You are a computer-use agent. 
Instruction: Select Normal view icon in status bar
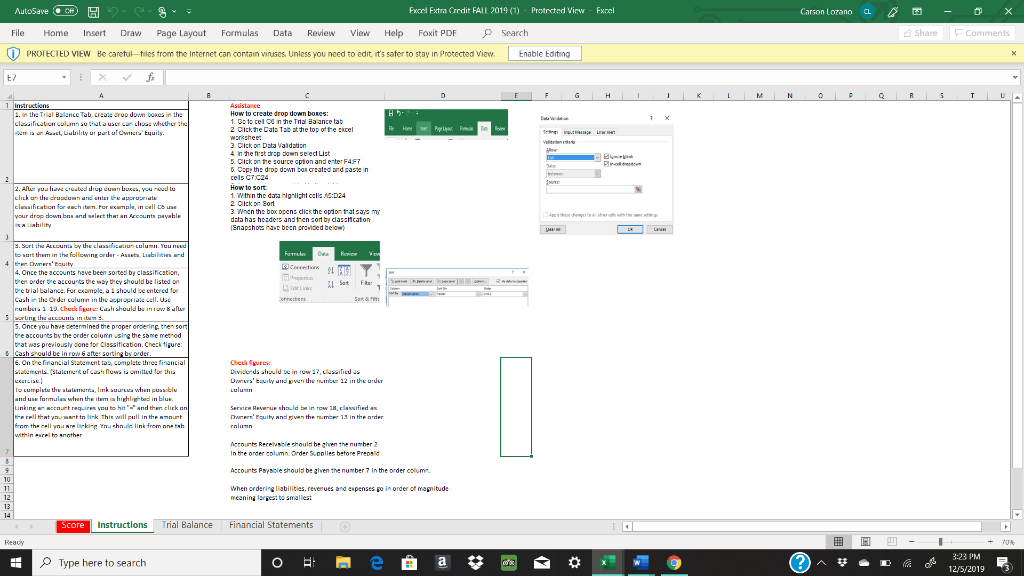click(838, 540)
